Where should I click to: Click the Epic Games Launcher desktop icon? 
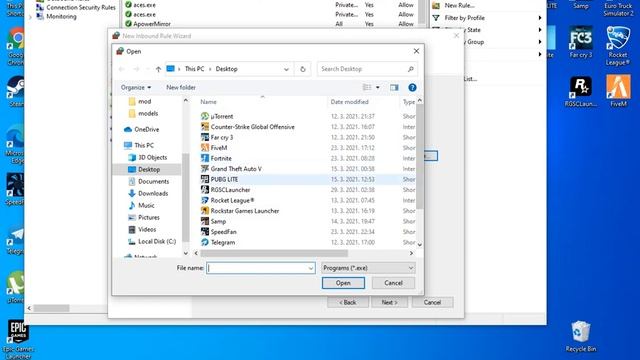[x=18, y=340]
